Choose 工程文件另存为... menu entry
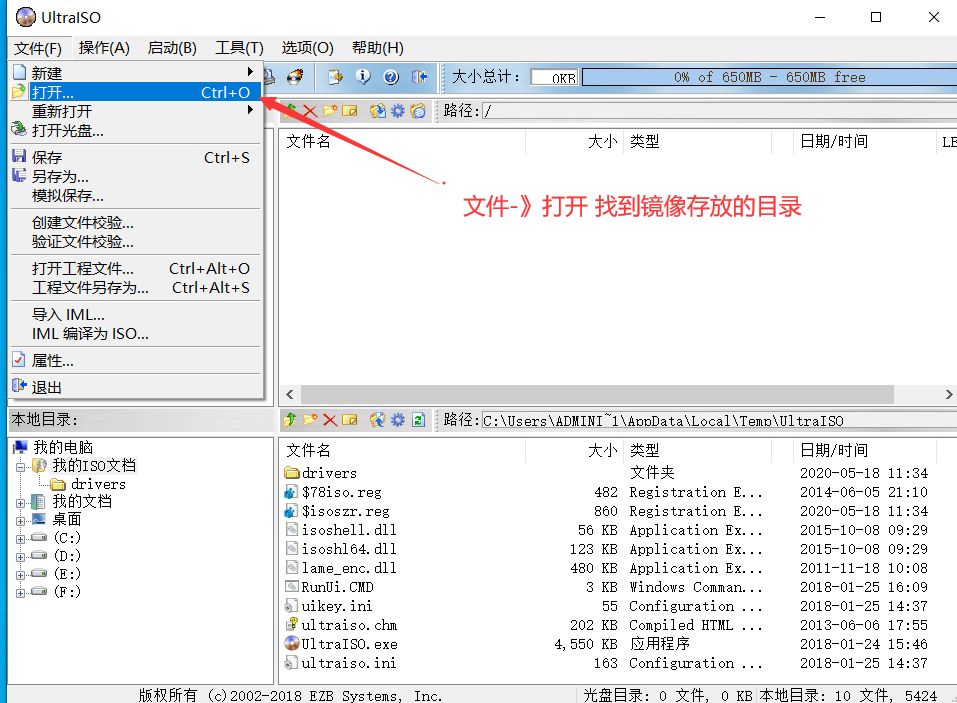 [135, 287]
